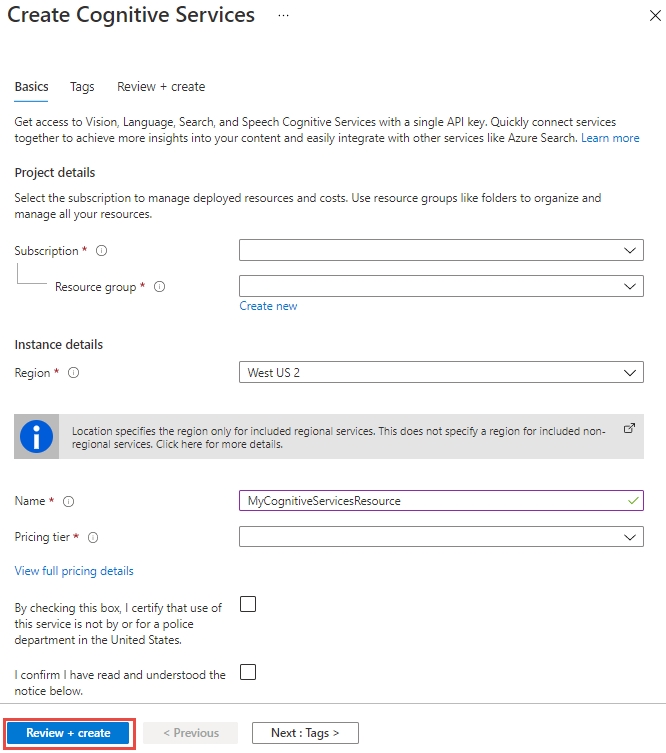
Task: Close the Create Cognitive Services pane
Action: pos(651,15)
